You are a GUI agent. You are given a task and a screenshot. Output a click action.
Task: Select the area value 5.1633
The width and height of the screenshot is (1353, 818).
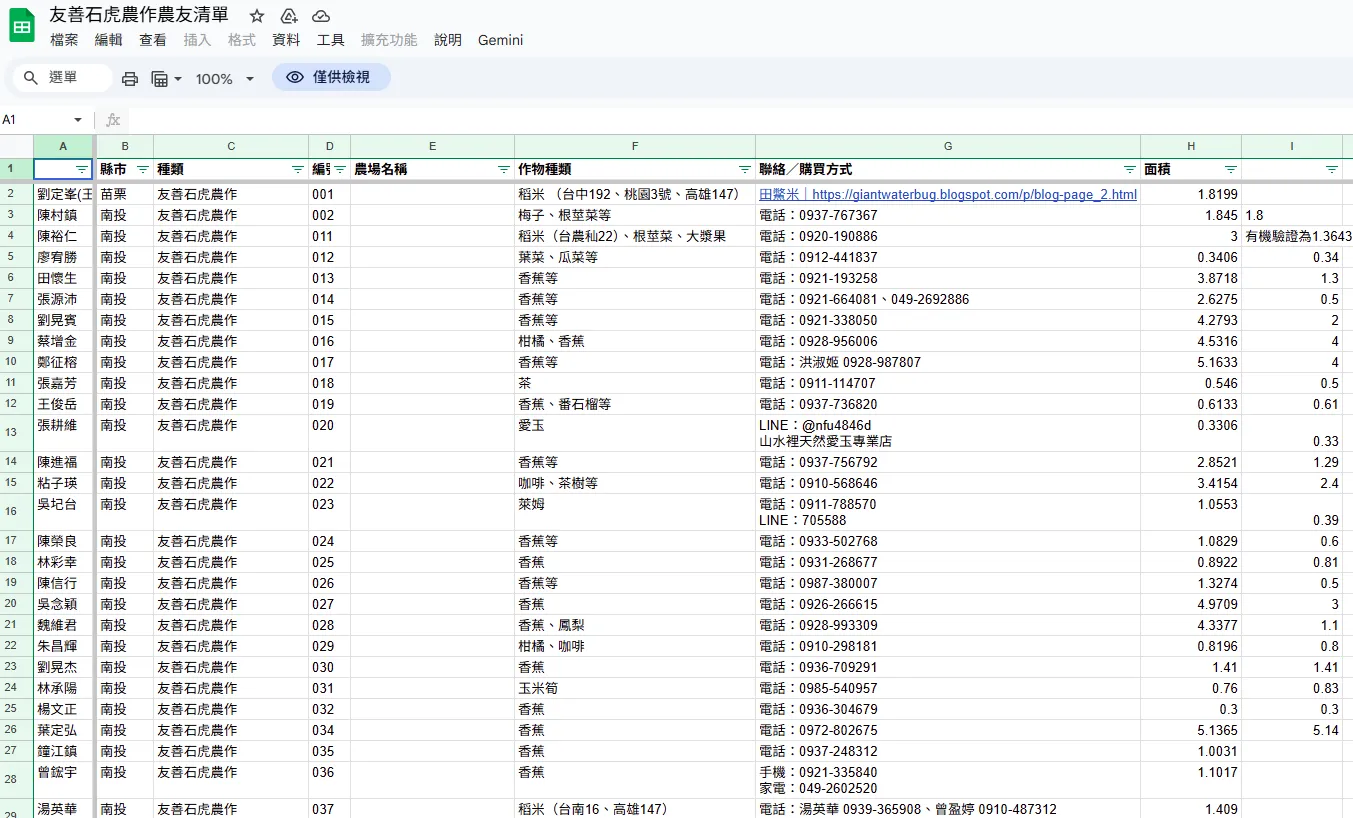click(1191, 362)
